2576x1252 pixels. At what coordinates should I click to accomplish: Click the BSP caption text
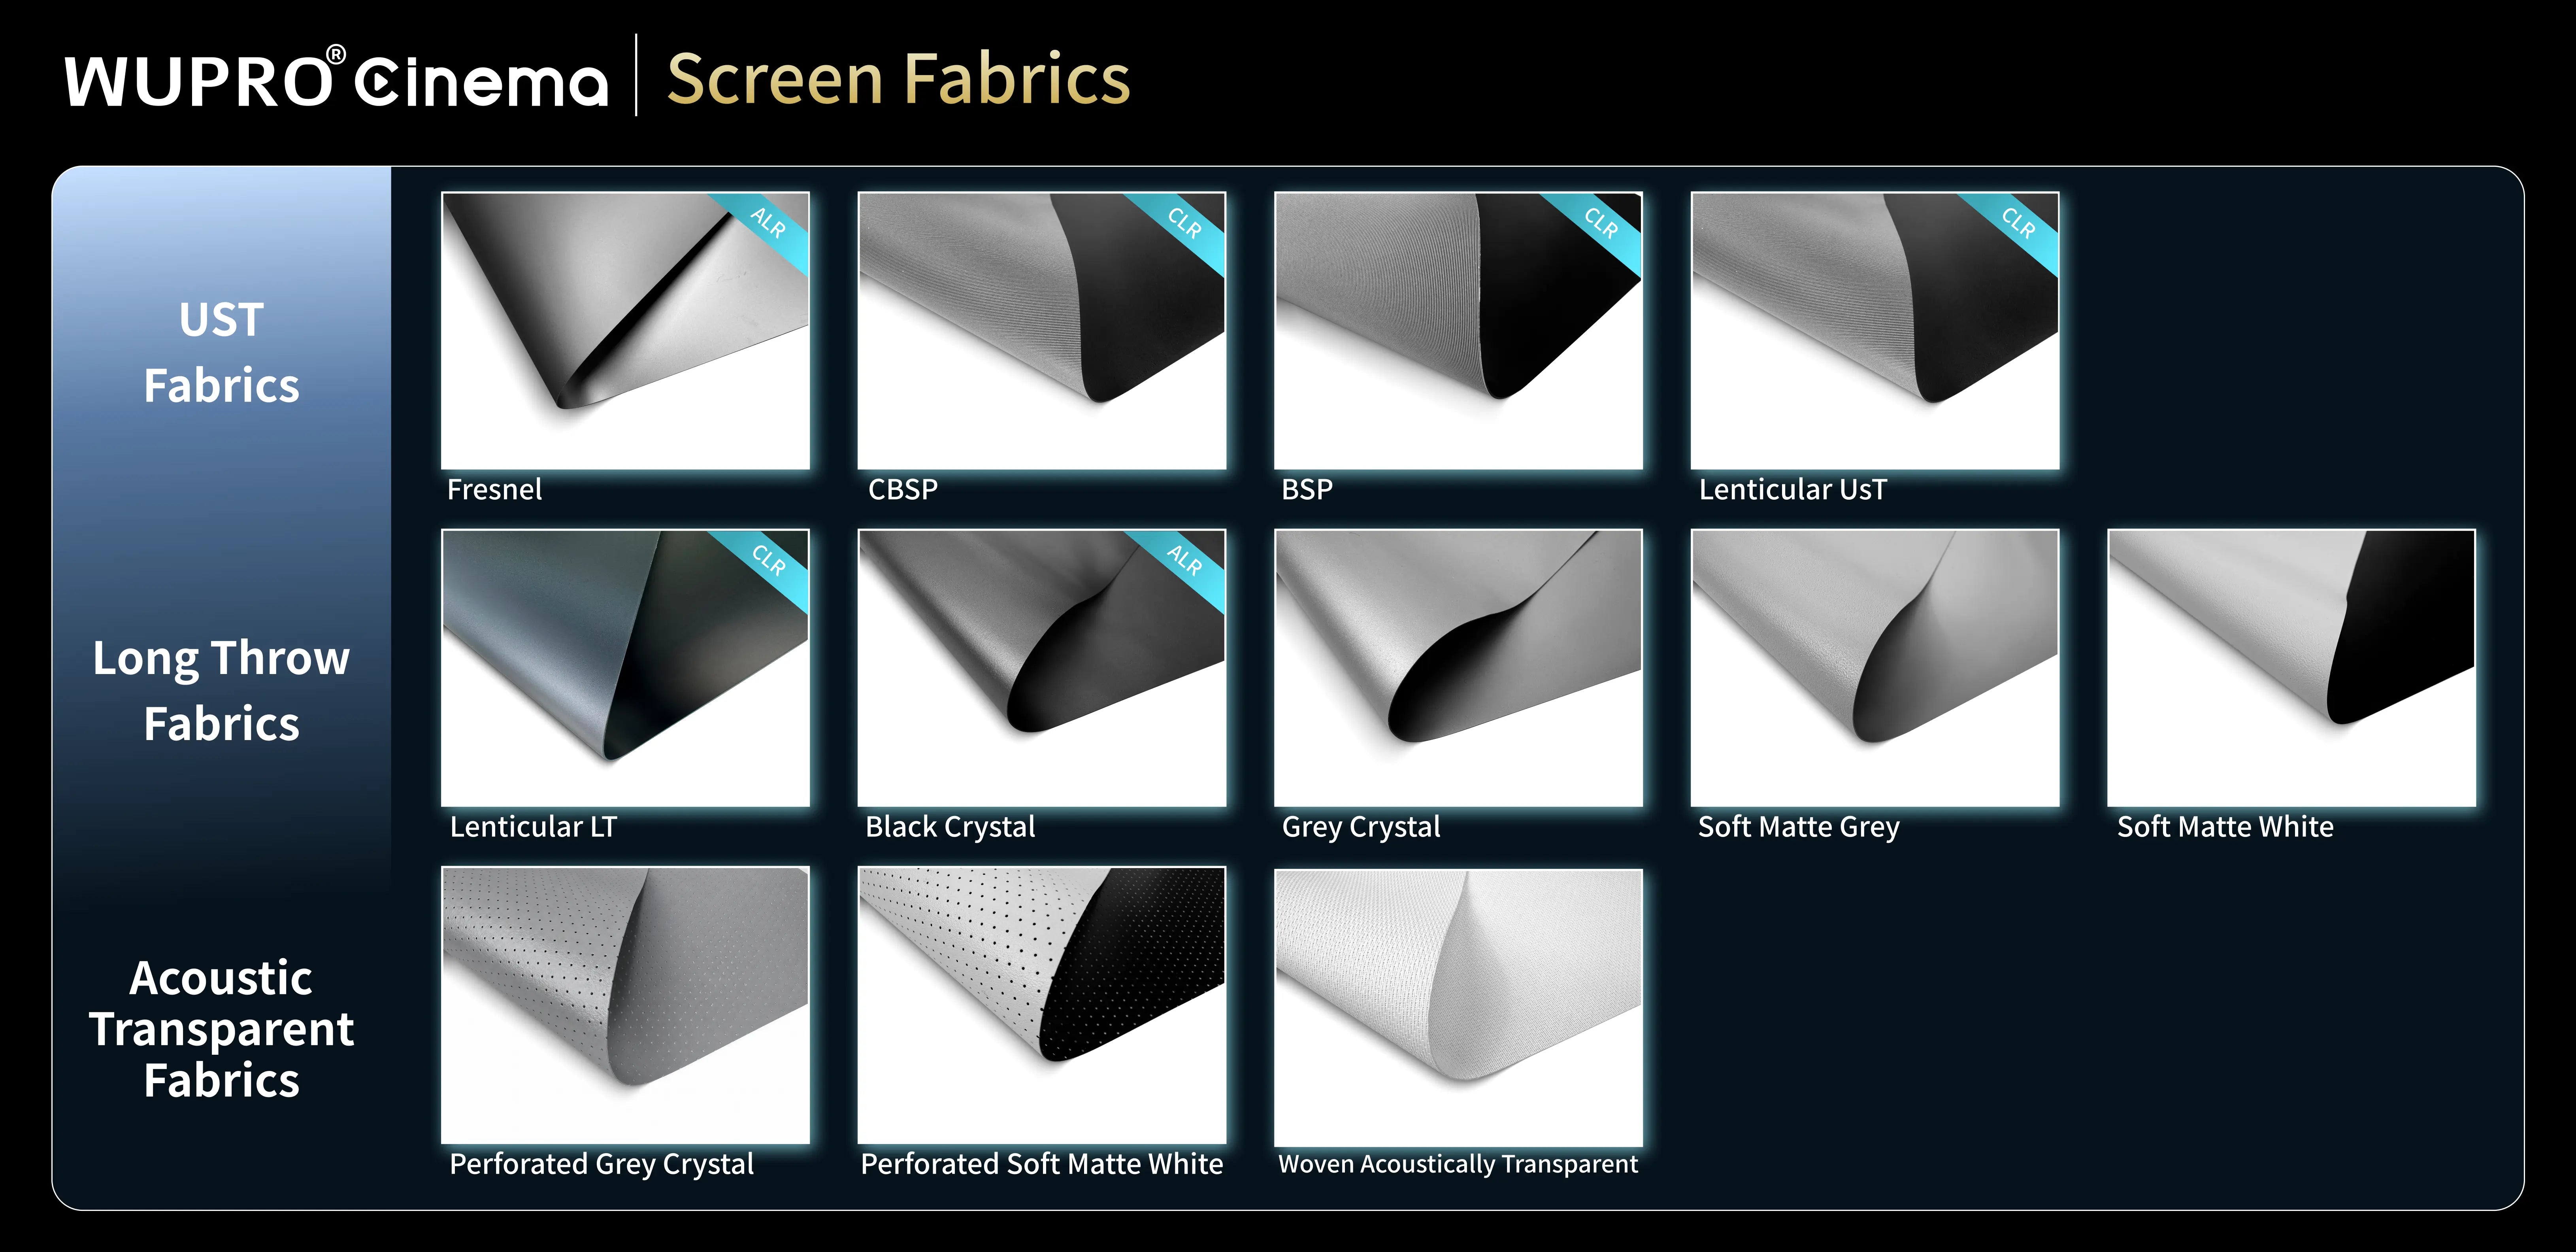pos(1307,489)
